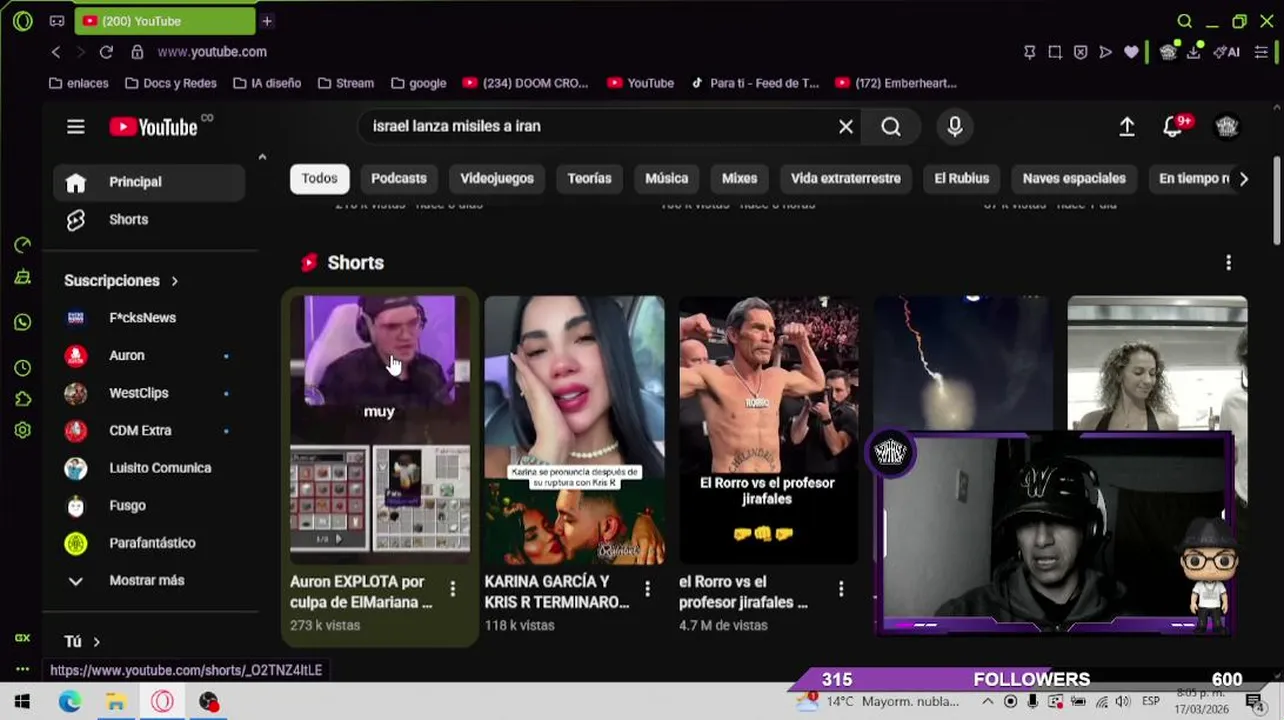Select the El Rubius chip

tap(962, 178)
